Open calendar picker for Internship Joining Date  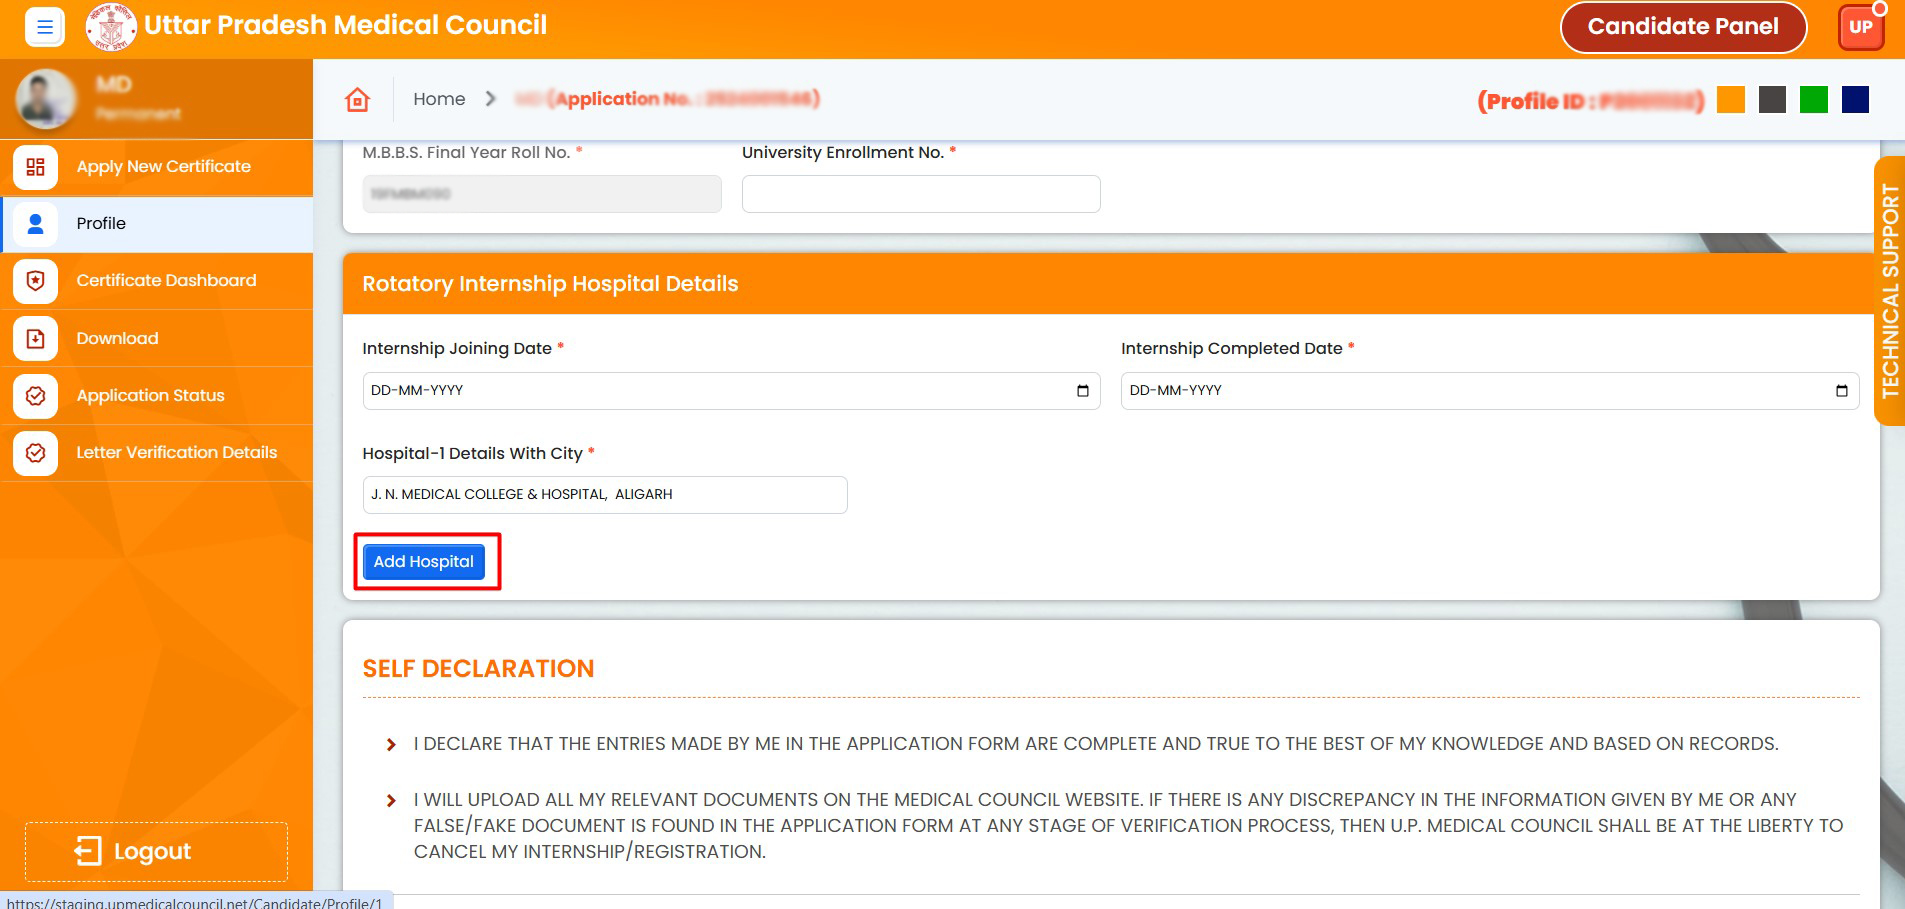click(1082, 391)
